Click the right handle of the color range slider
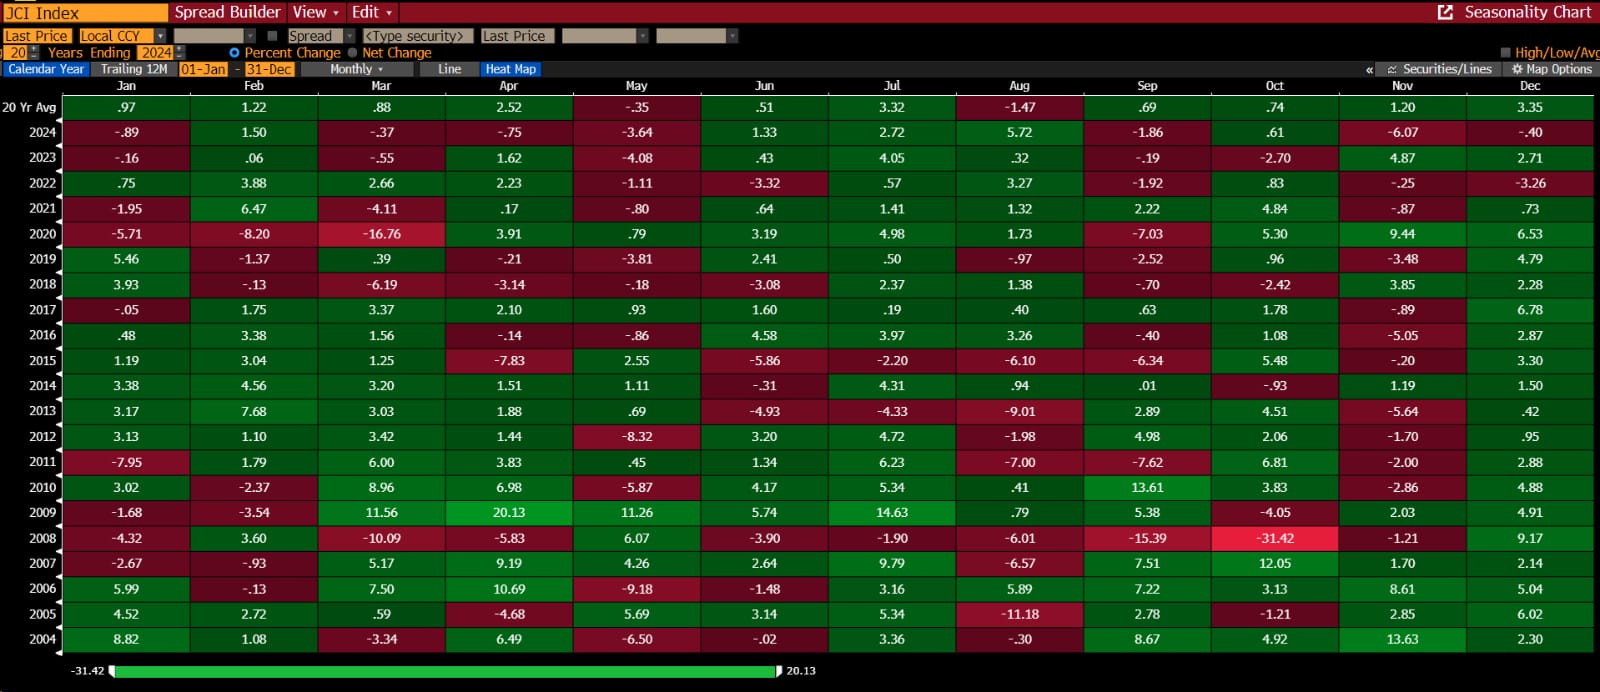1600x692 pixels. (x=779, y=671)
